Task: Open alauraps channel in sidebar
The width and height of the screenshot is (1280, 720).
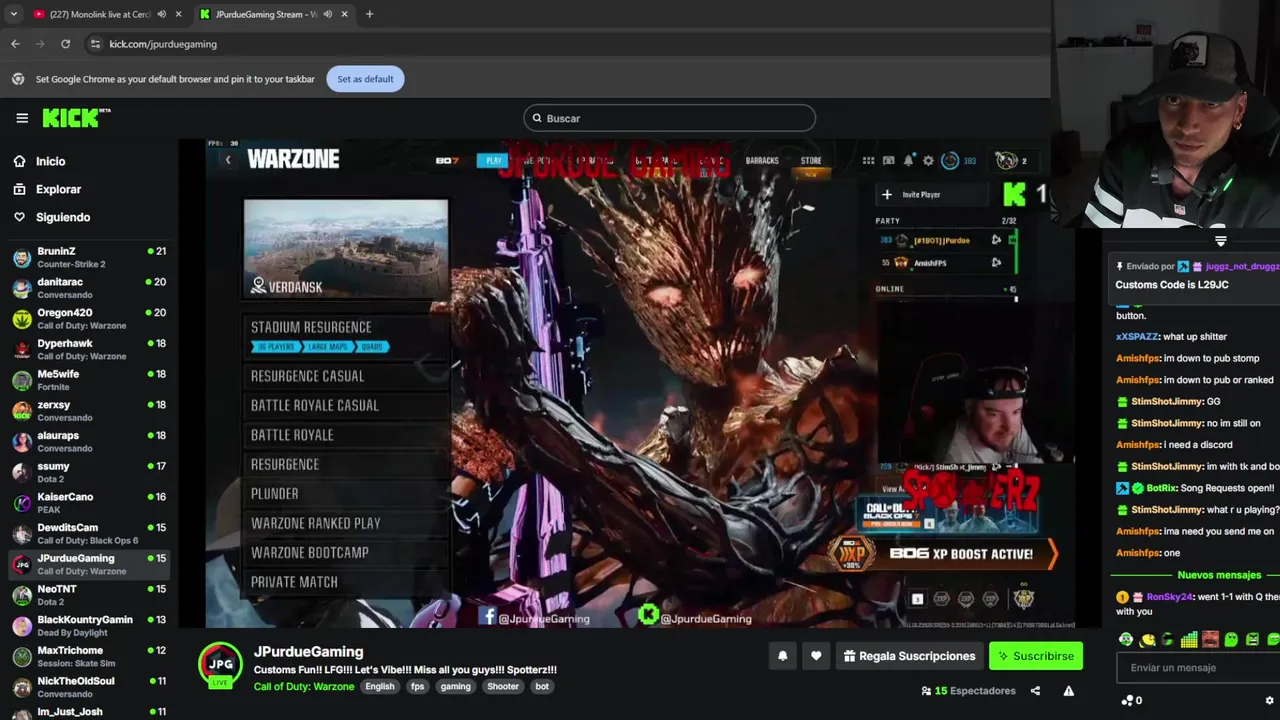Action: [88, 442]
